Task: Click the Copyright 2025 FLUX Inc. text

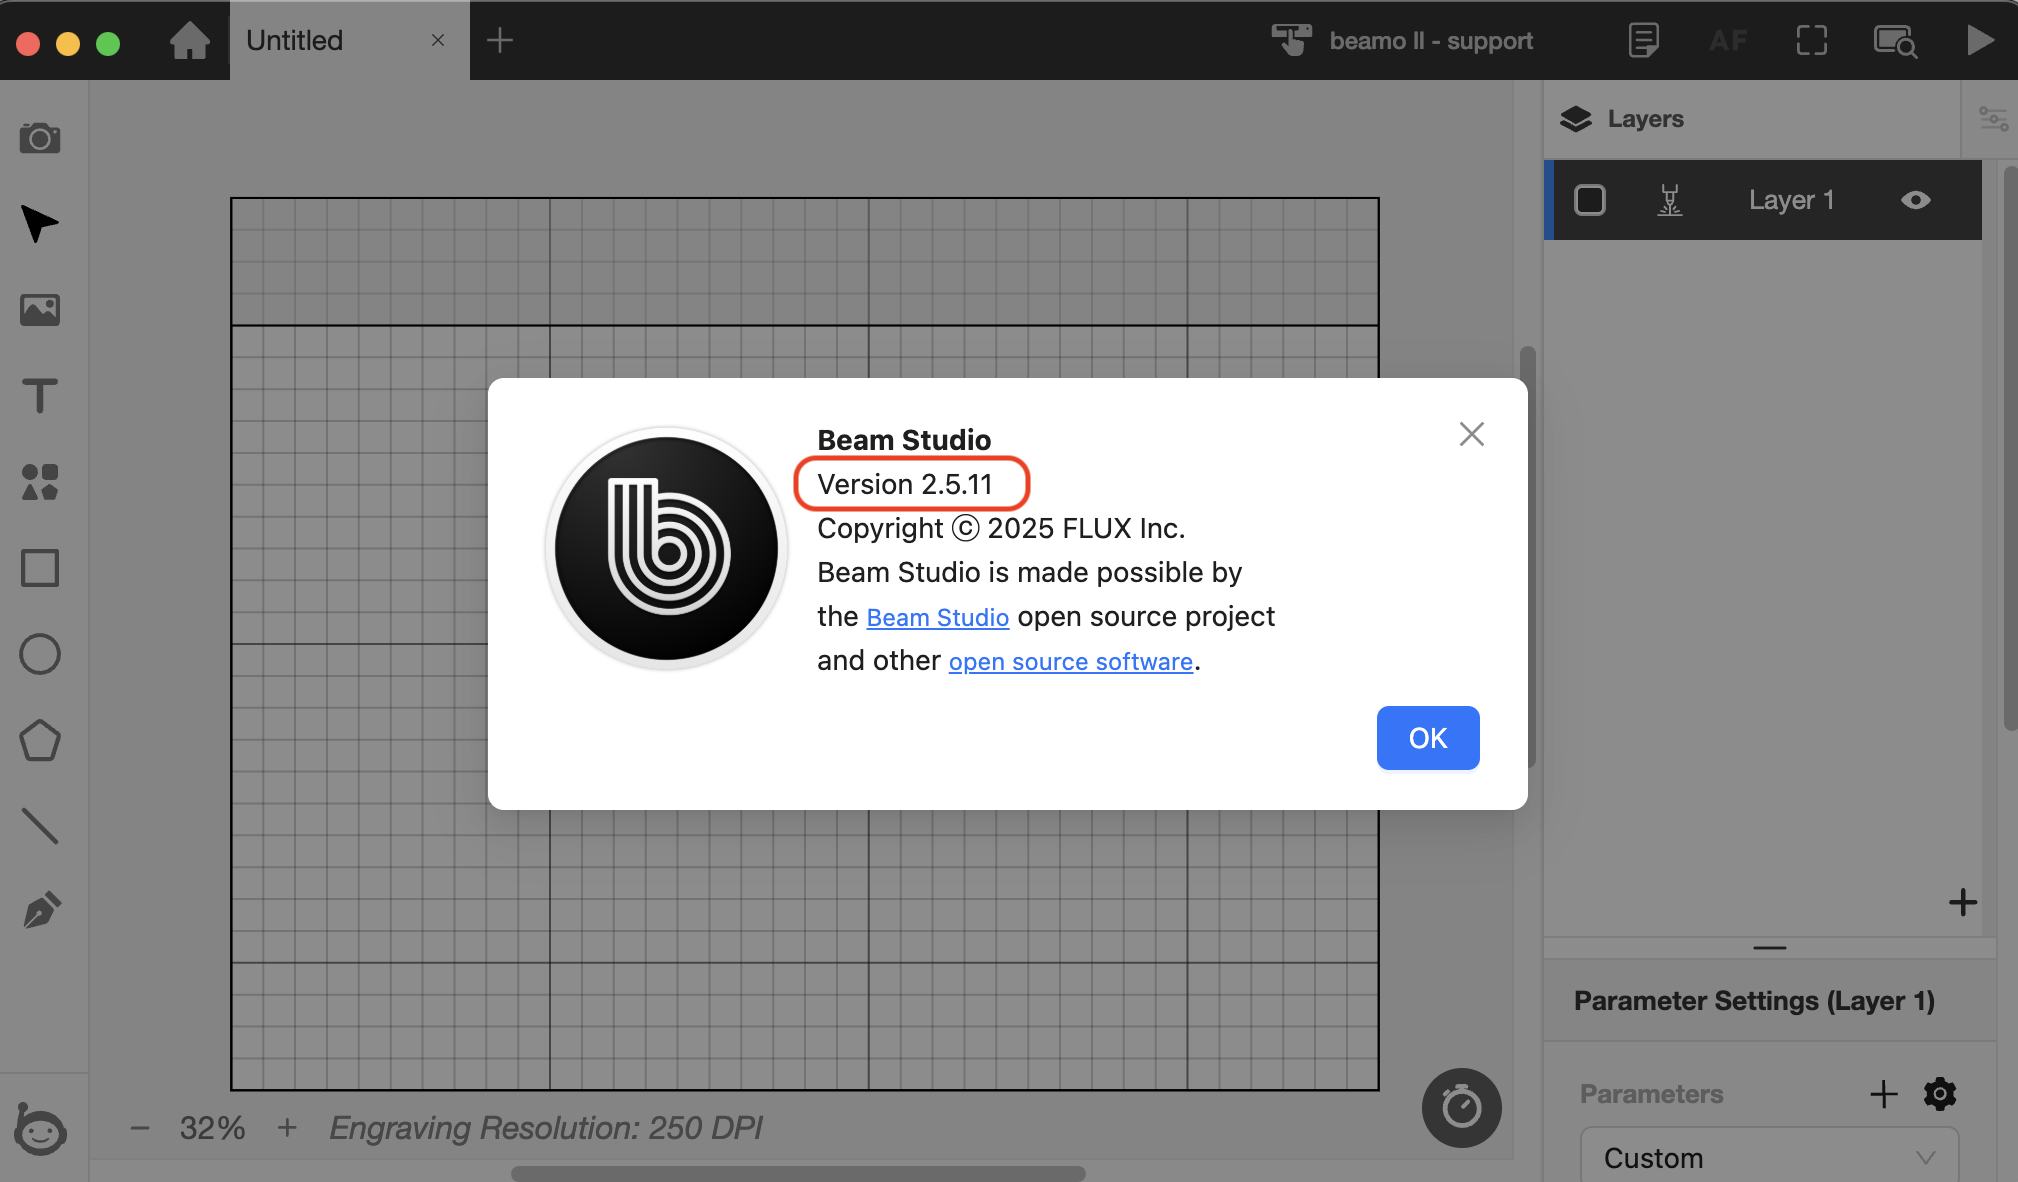Action: (x=1001, y=528)
